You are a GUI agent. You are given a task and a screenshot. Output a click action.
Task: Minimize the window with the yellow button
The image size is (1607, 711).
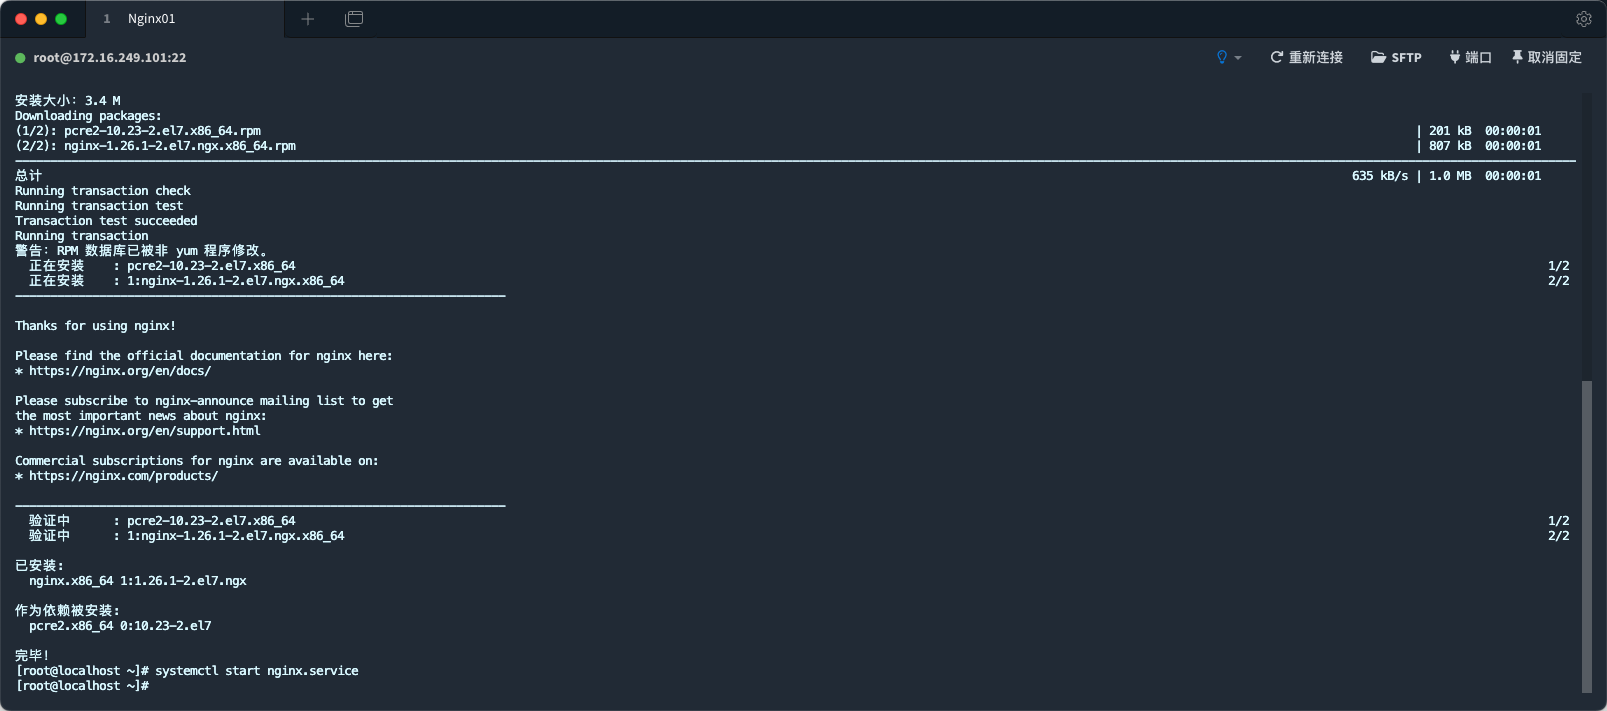(41, 19)
